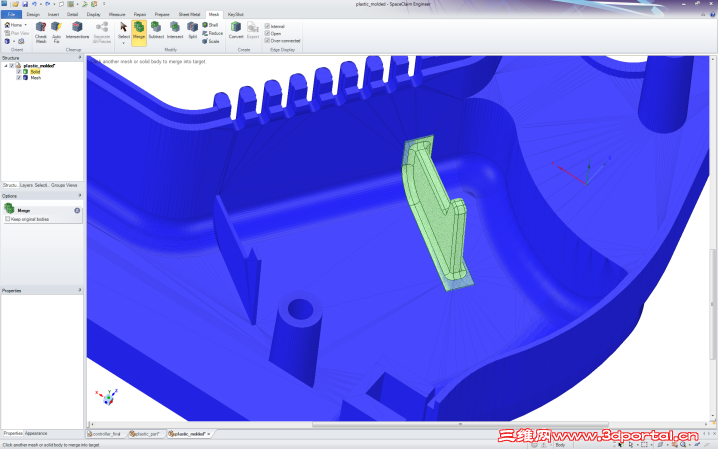Uncheck the Over-connected edge display option
718x449 pixels.
(x=267, y=41)
